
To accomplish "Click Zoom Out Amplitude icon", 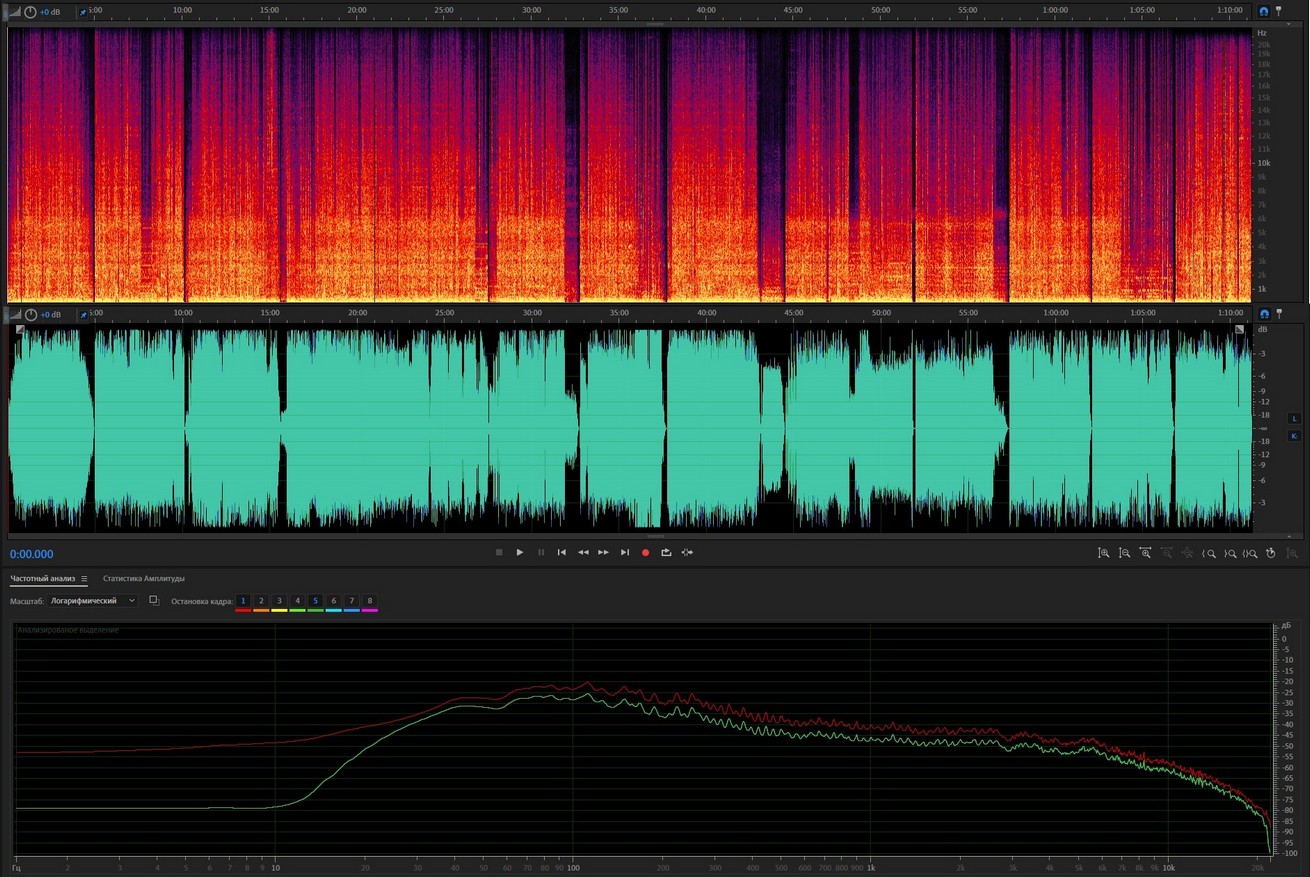I will [x=1125, y=553].
